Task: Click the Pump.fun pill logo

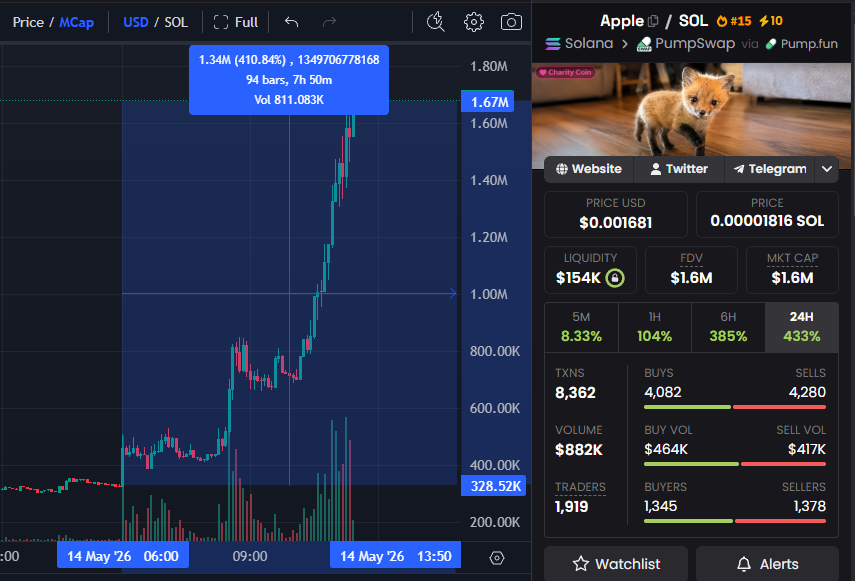Action: coord(770,44)
